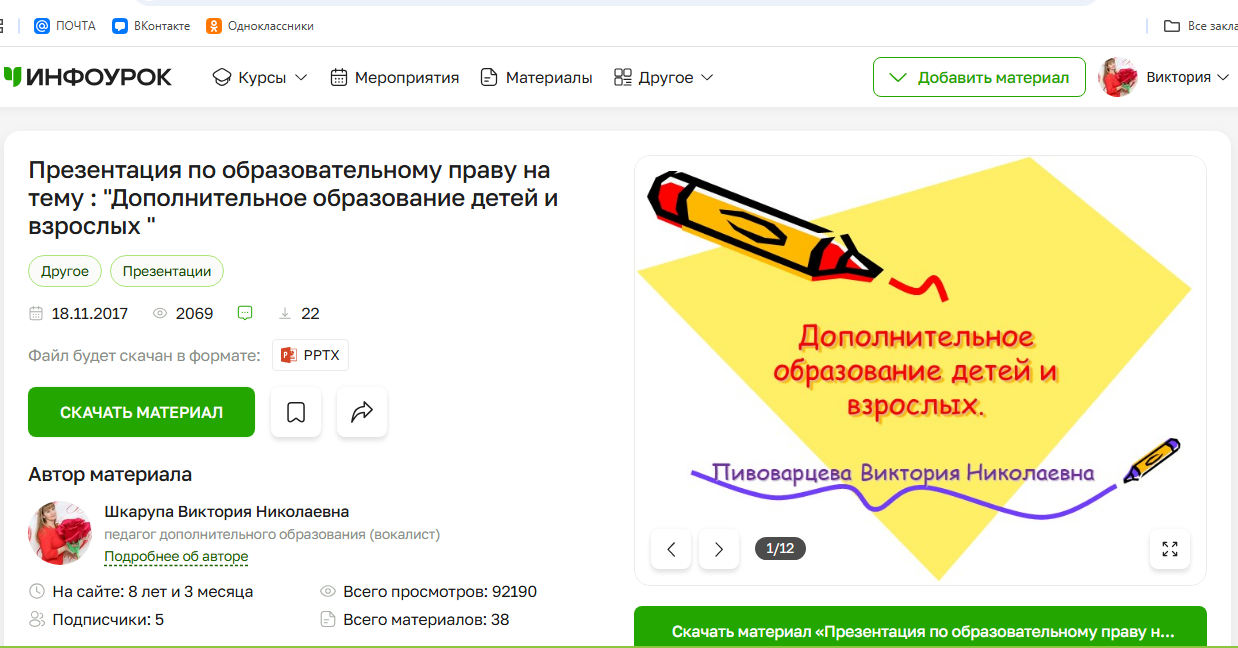Open fullscreen view of presentation

tap(1170, 549)
